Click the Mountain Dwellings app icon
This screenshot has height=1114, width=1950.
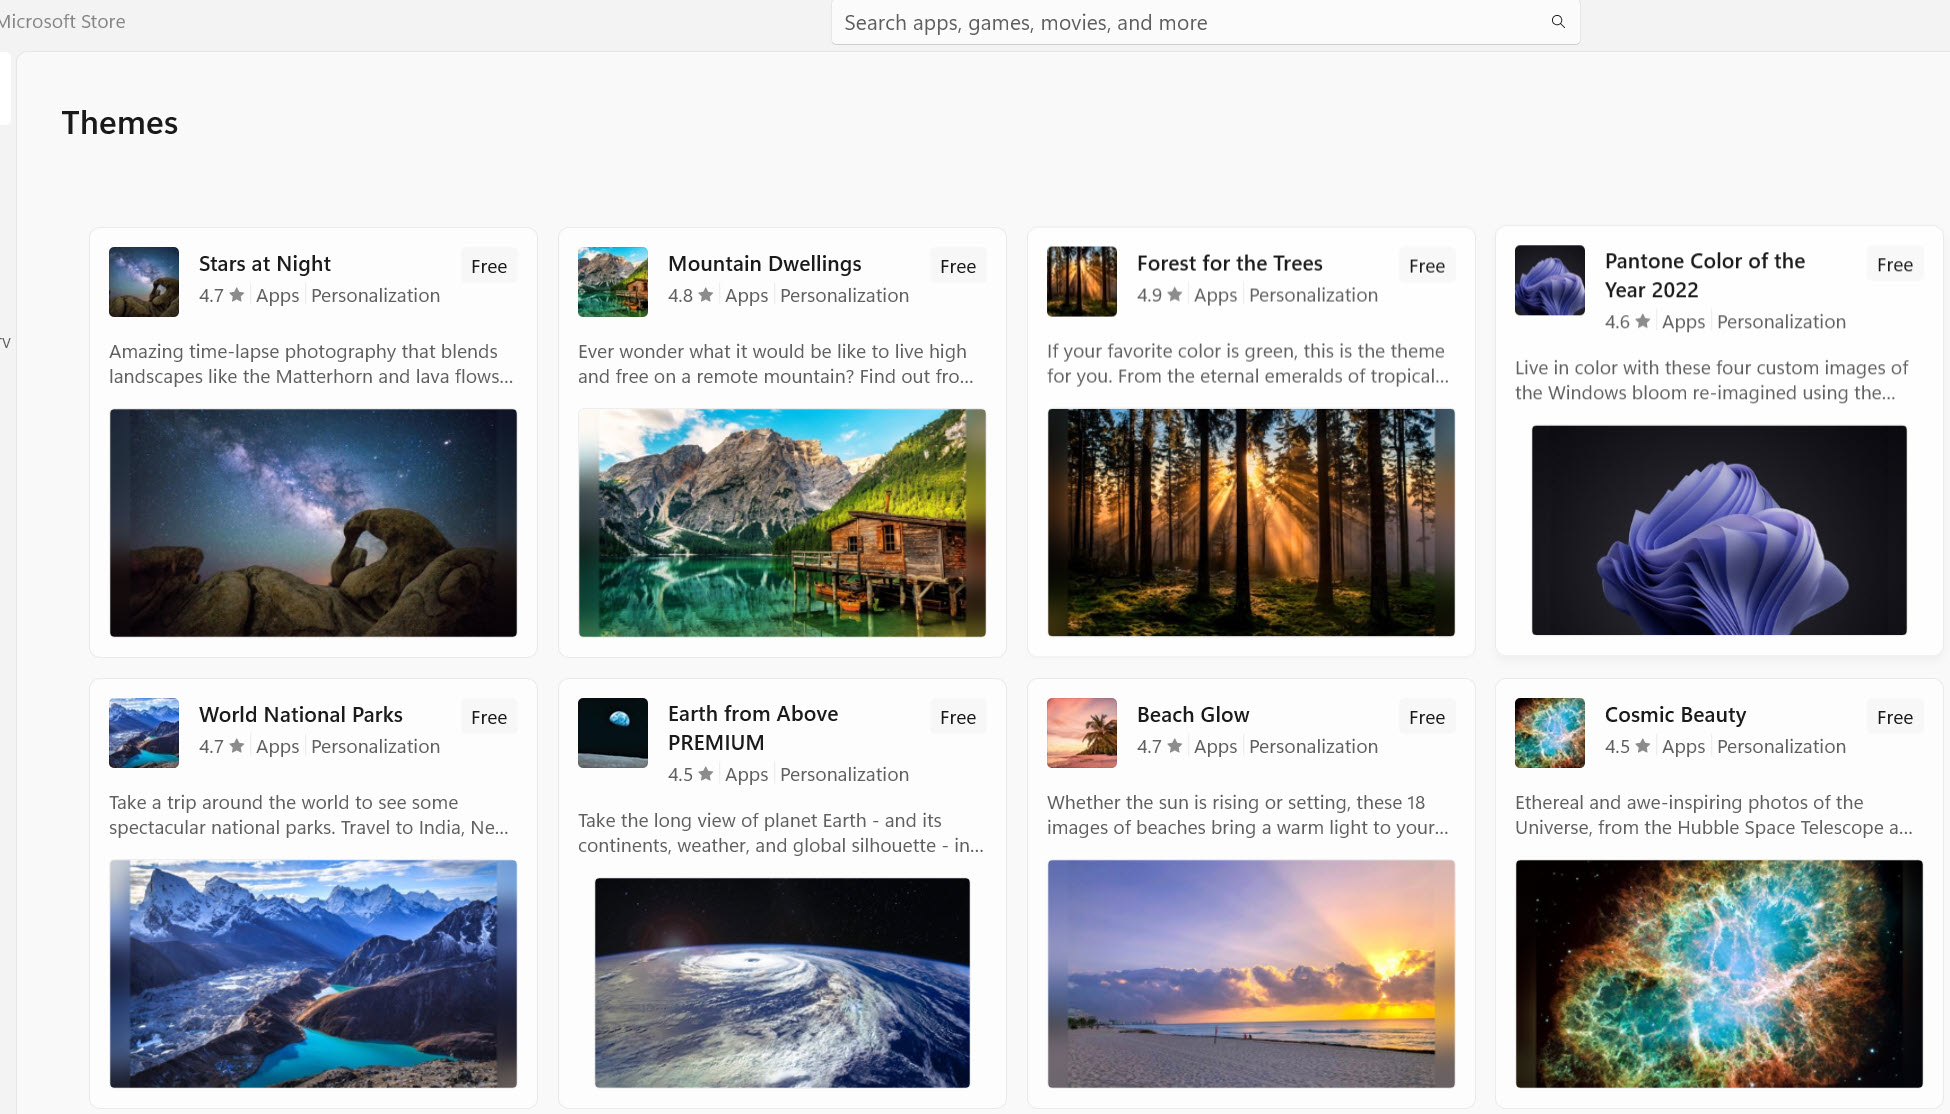[612, 282]
